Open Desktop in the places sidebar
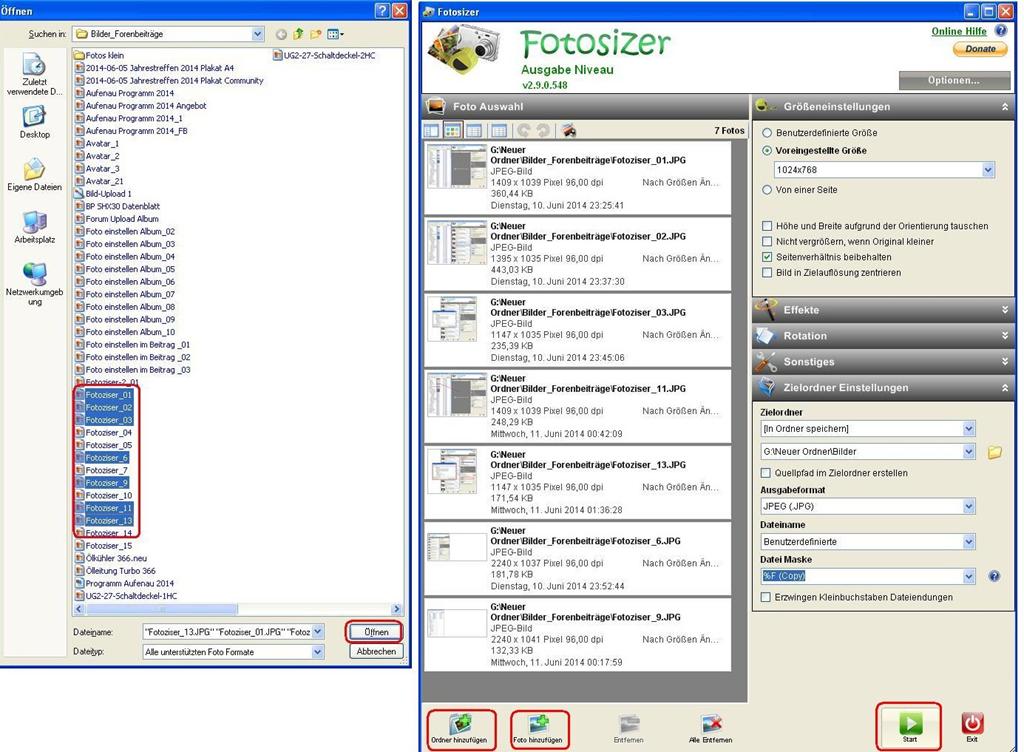Image resolution: width=1024 pixels, height=752 pixels. (34, 122)
